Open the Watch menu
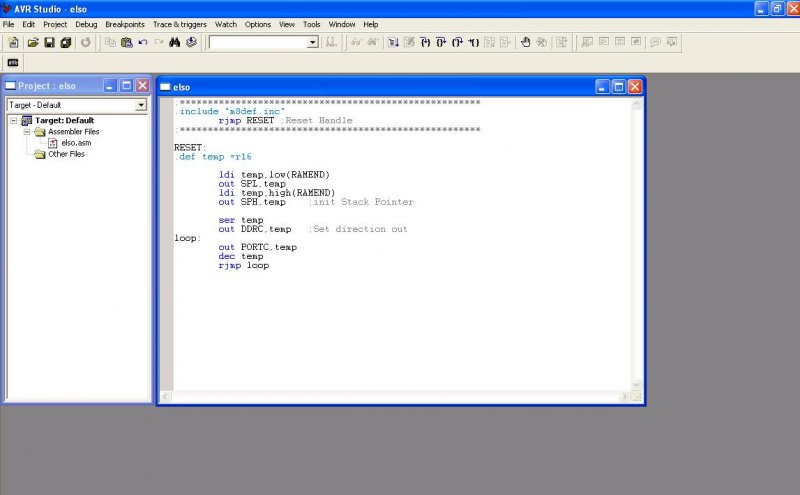Screen dimensions: 800x495 click(226, 24)
